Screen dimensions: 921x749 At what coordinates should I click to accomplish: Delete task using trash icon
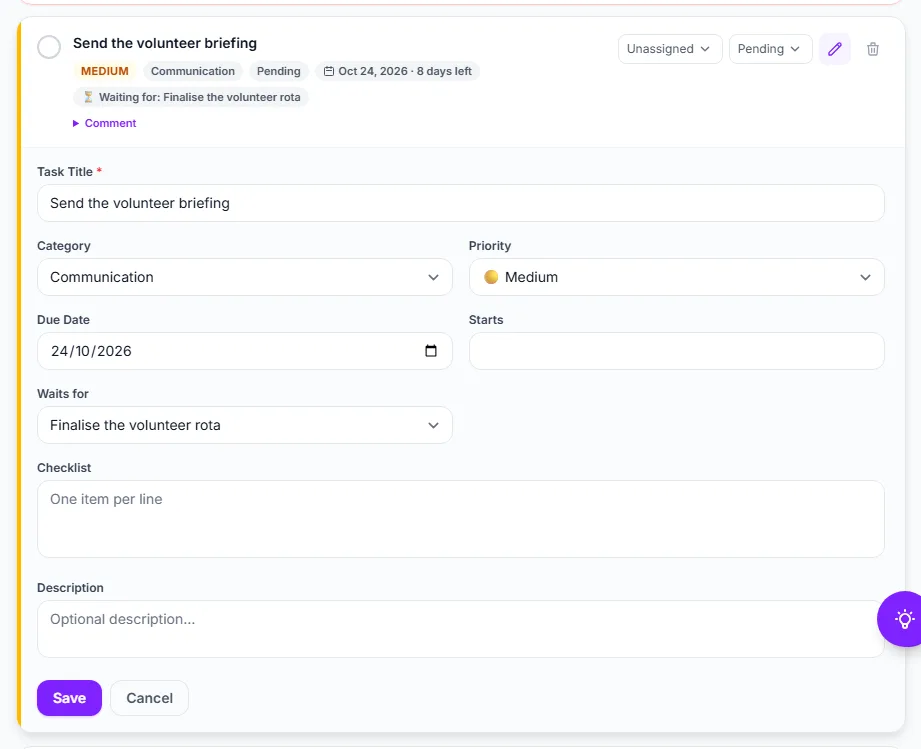[873, 49]
